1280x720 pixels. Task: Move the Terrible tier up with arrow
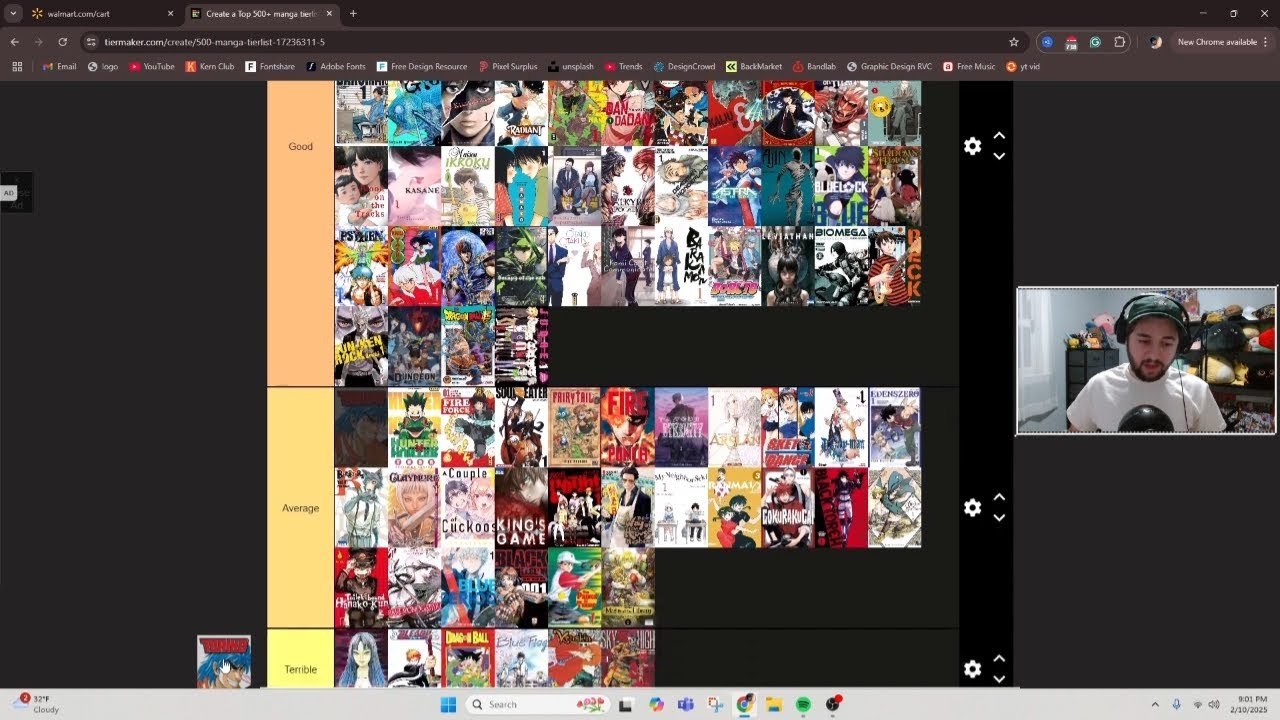pyautogui.click(x=998, y=659)
